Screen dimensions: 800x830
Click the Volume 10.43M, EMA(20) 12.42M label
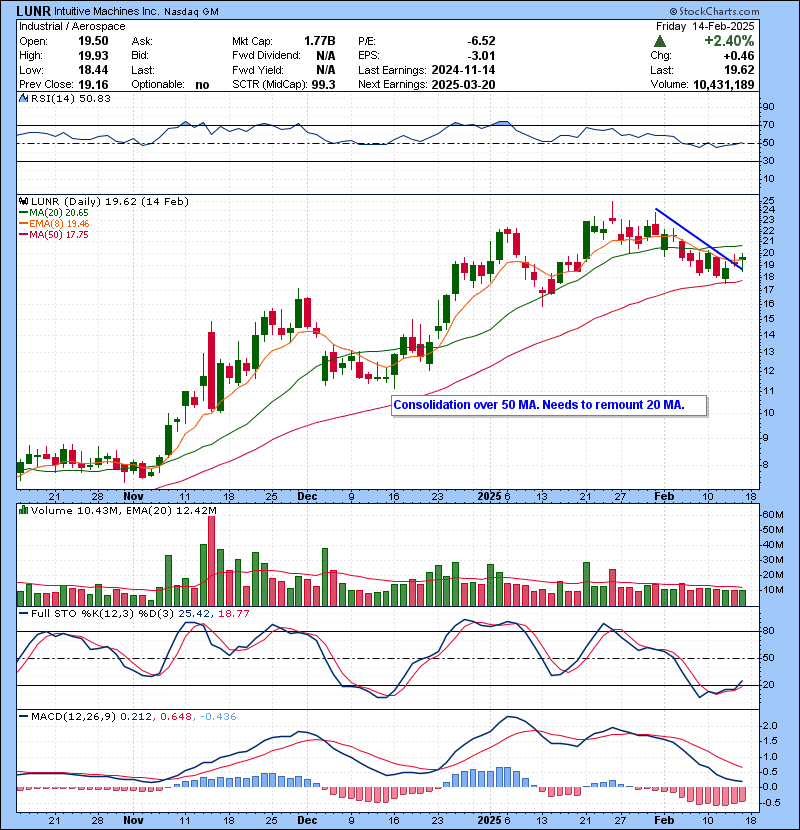124,510
